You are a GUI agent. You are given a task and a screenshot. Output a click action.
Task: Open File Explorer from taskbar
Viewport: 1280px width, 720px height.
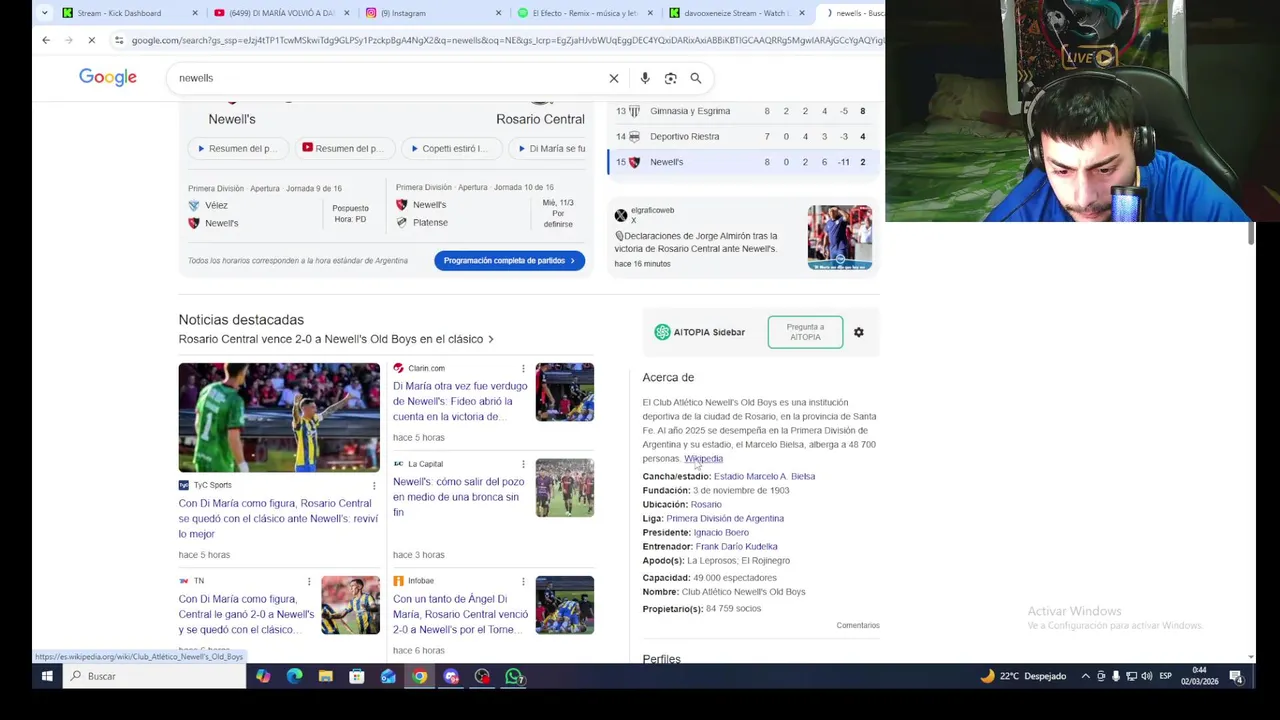pos(325,676)
